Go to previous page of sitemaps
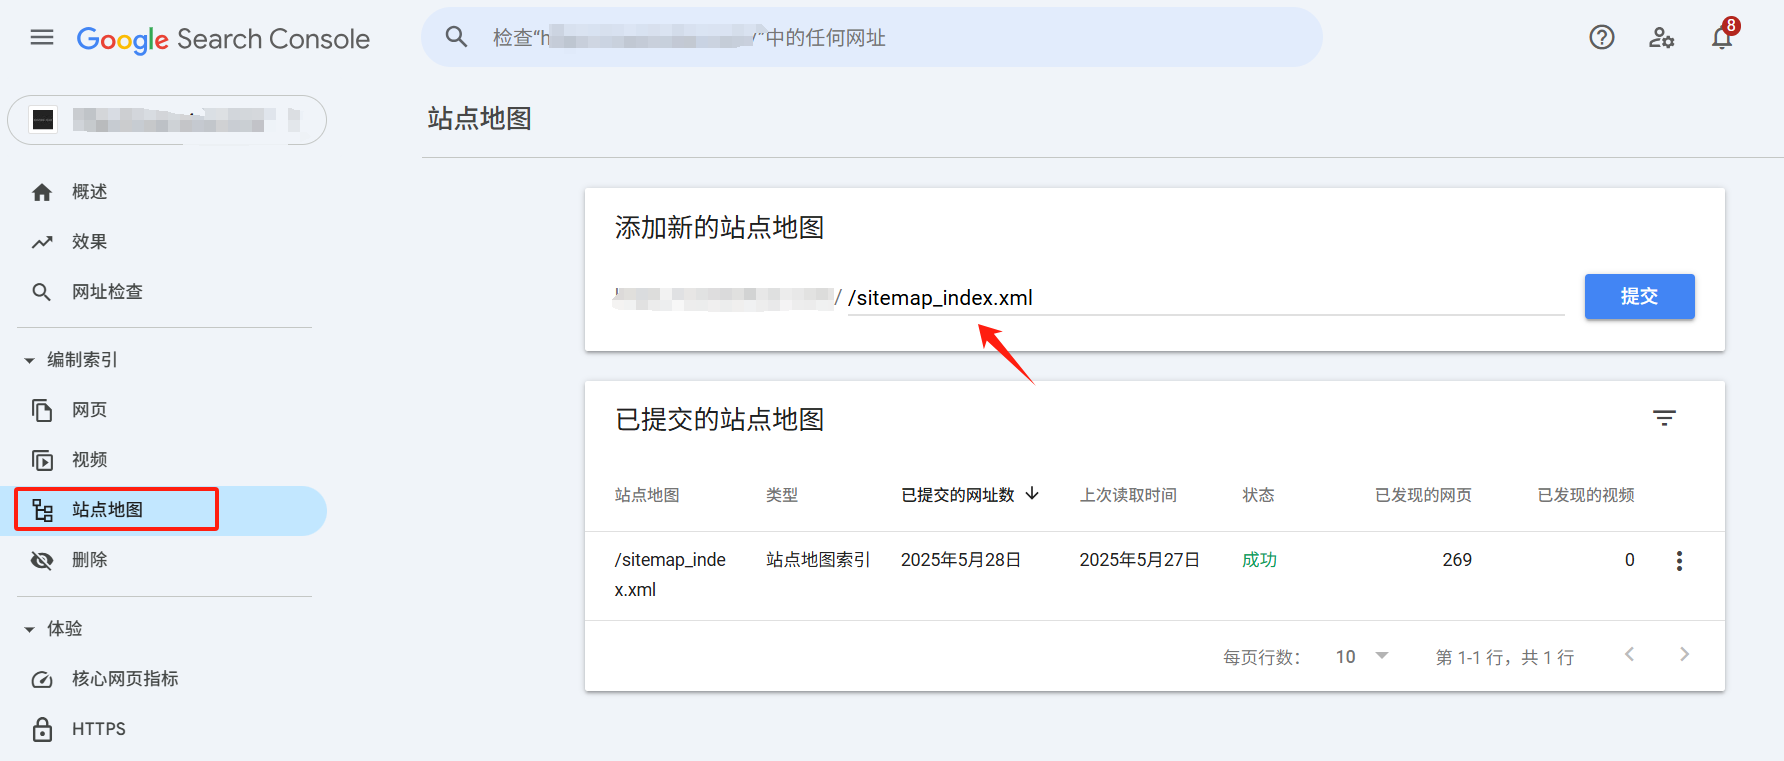The height and width of the screenshot is (761, 1784). (x=1630, y=655)
